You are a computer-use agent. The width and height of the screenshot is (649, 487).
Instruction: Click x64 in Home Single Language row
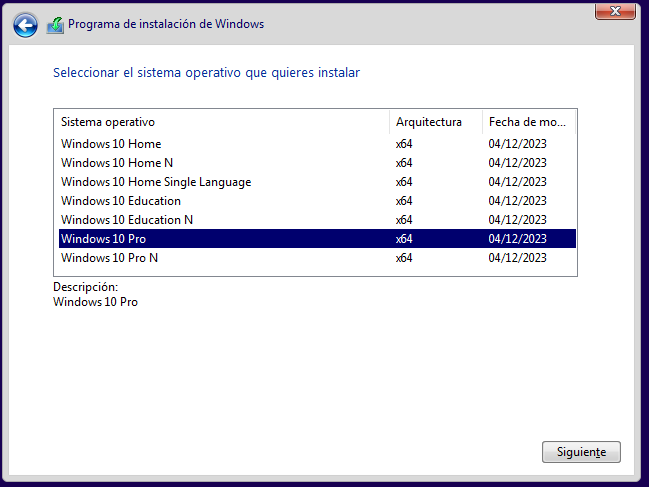click(404, 182)
